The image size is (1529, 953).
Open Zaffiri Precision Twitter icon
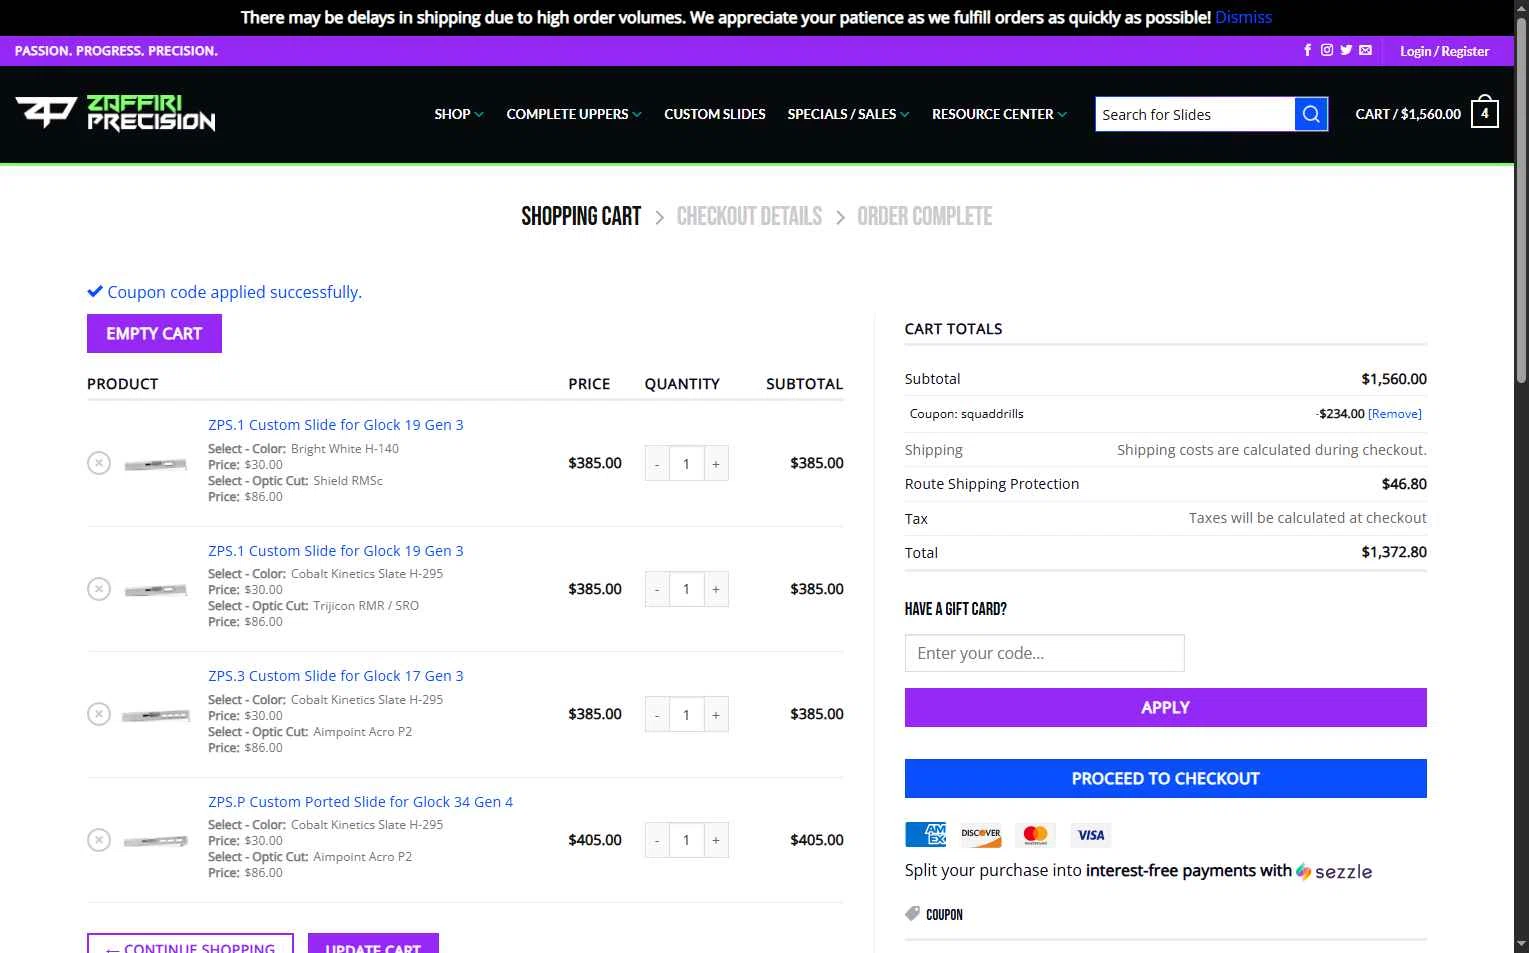(x=1346, y=50)
